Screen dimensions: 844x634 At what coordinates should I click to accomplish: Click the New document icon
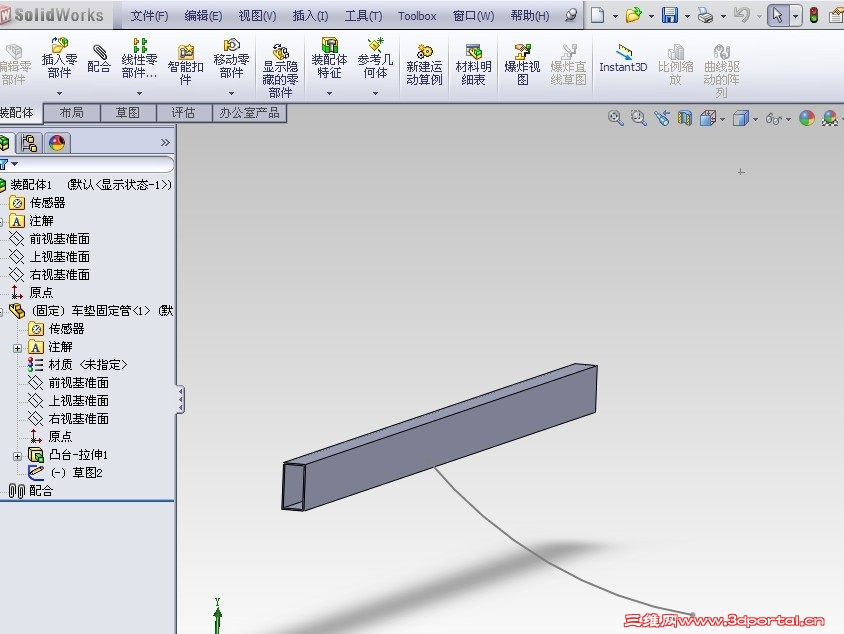point(597,15)
